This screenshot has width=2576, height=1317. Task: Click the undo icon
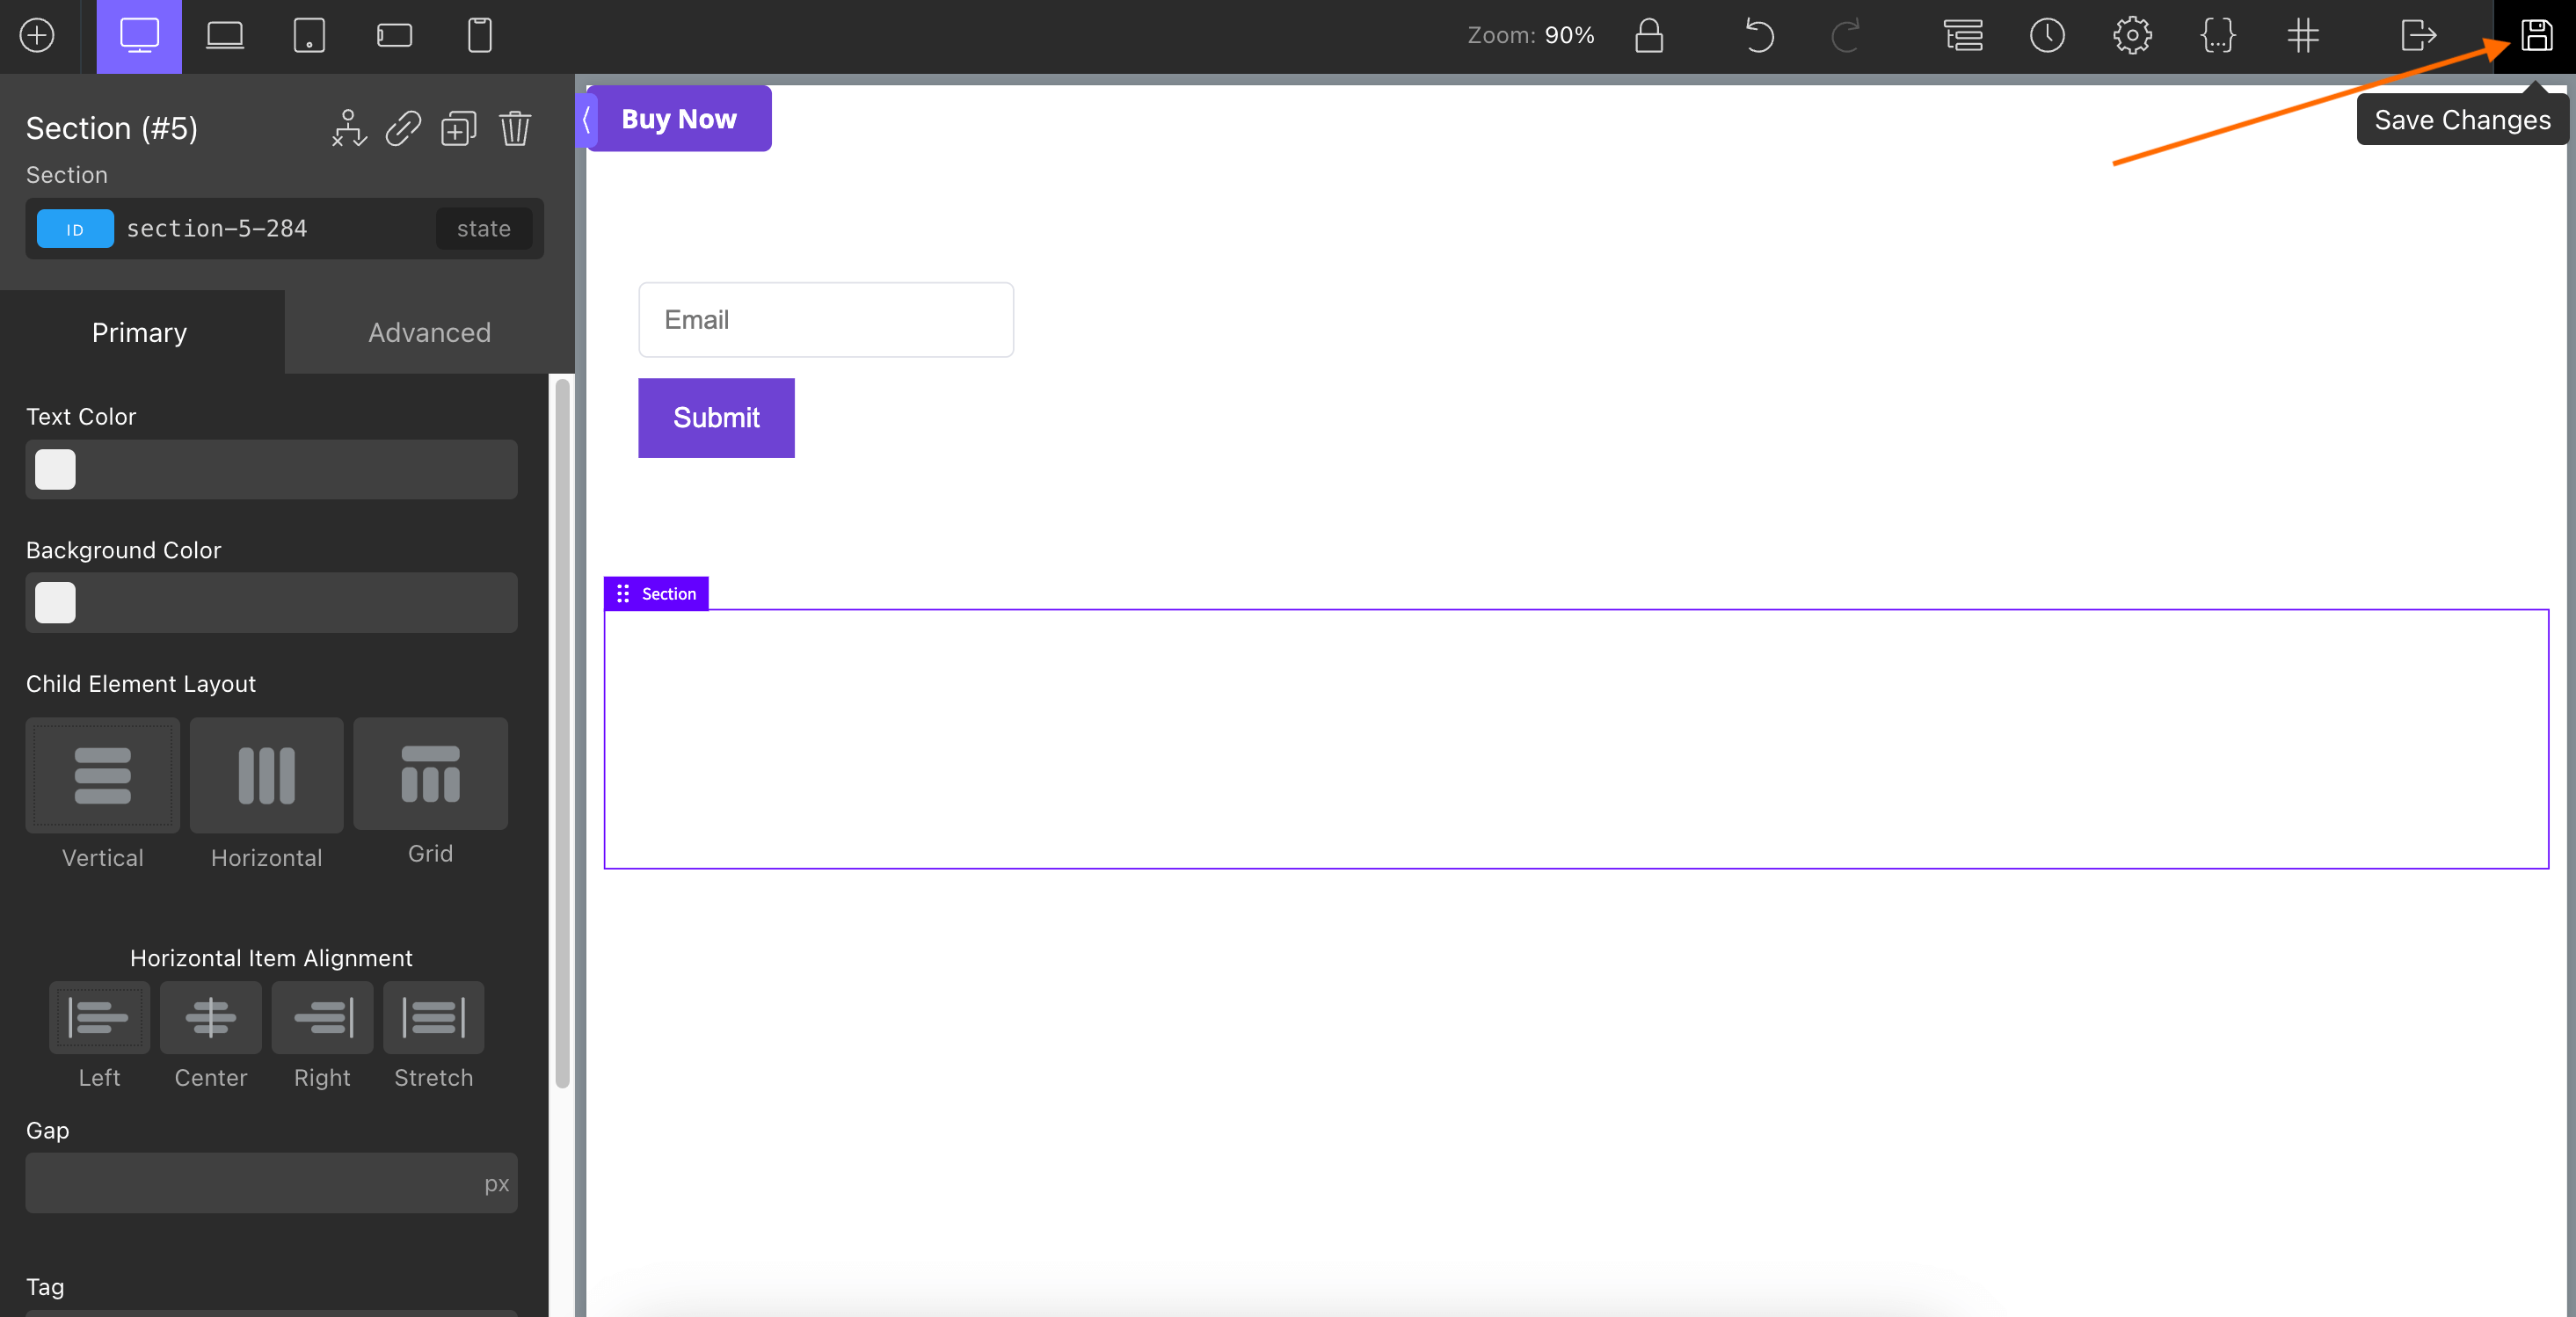[x=1762, y=33]
